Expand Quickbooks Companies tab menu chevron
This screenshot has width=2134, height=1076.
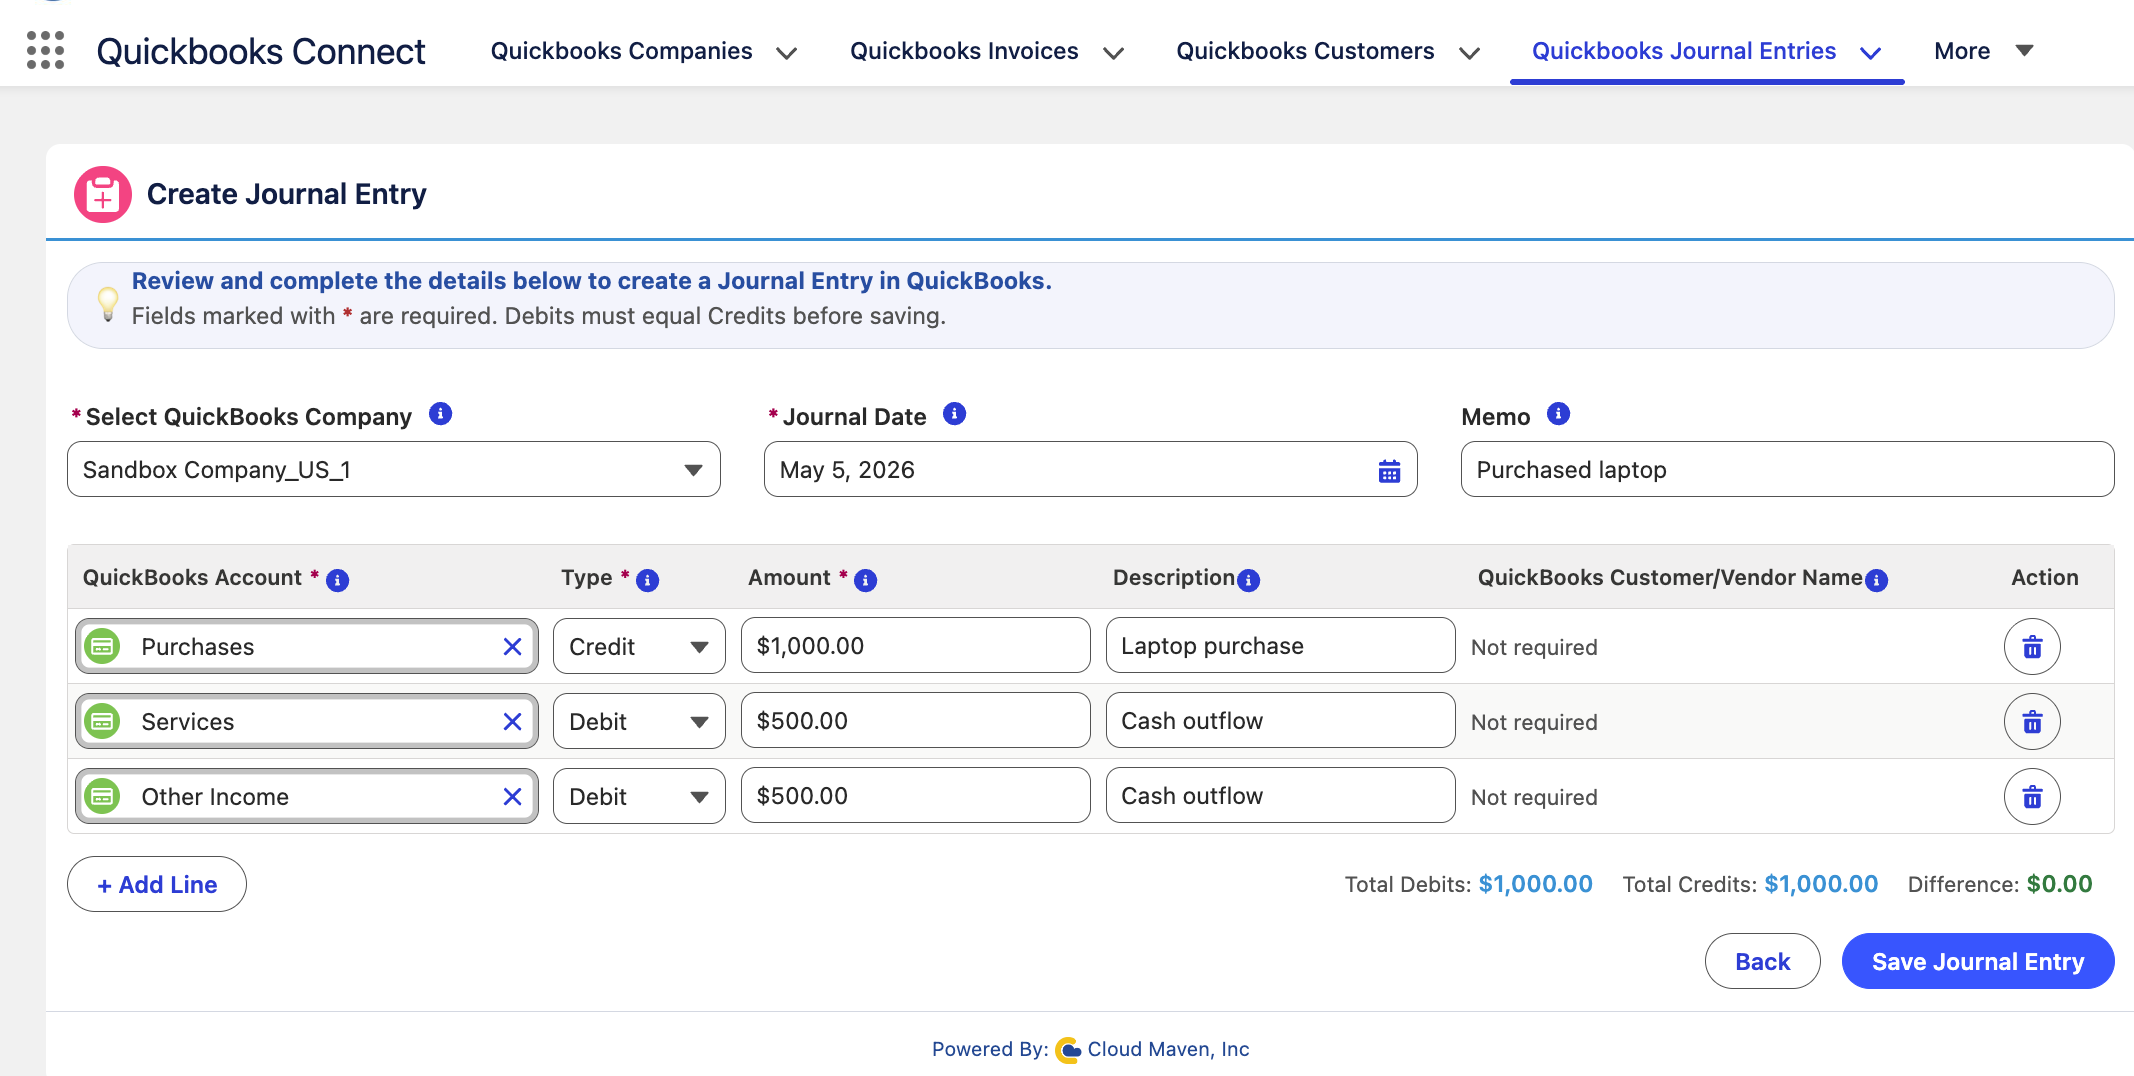click(787, 53)
